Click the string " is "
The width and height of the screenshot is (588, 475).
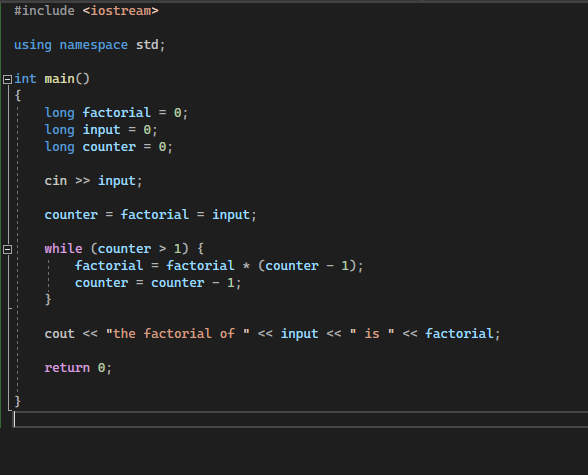pos(372,334)
